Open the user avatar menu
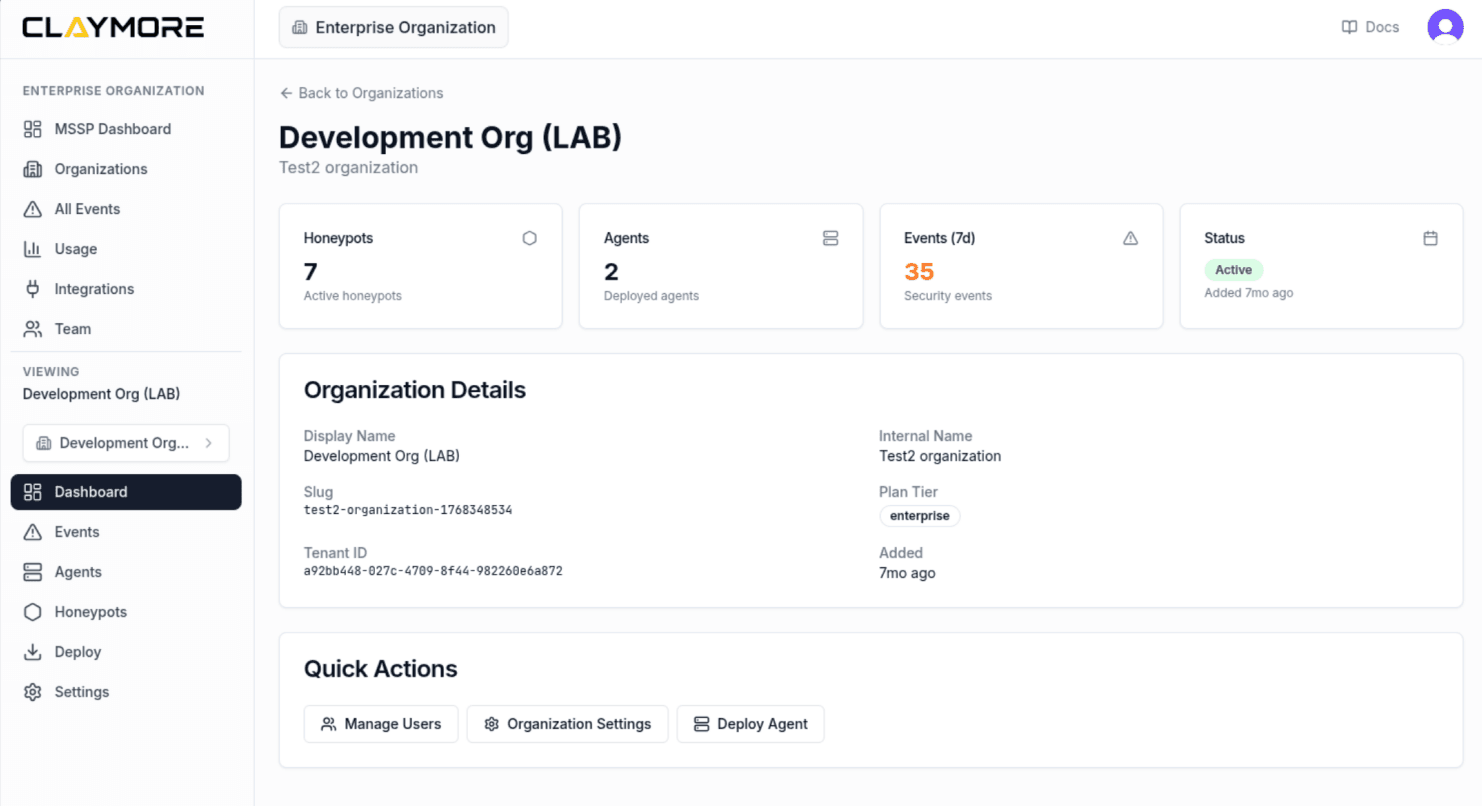 click(1445, 27)
